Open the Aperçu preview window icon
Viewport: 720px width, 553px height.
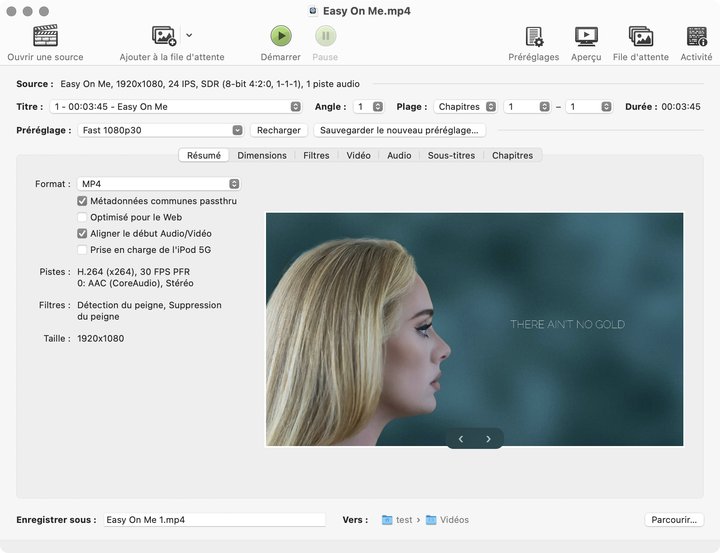click(x=586, y=36)
